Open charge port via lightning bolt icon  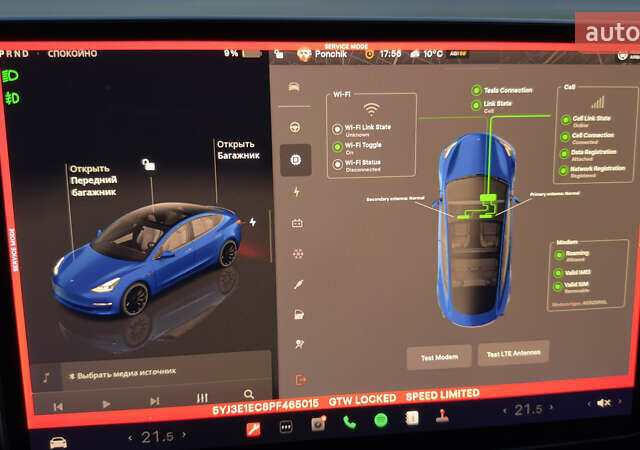pyautogui.click(x=253, y=222)
